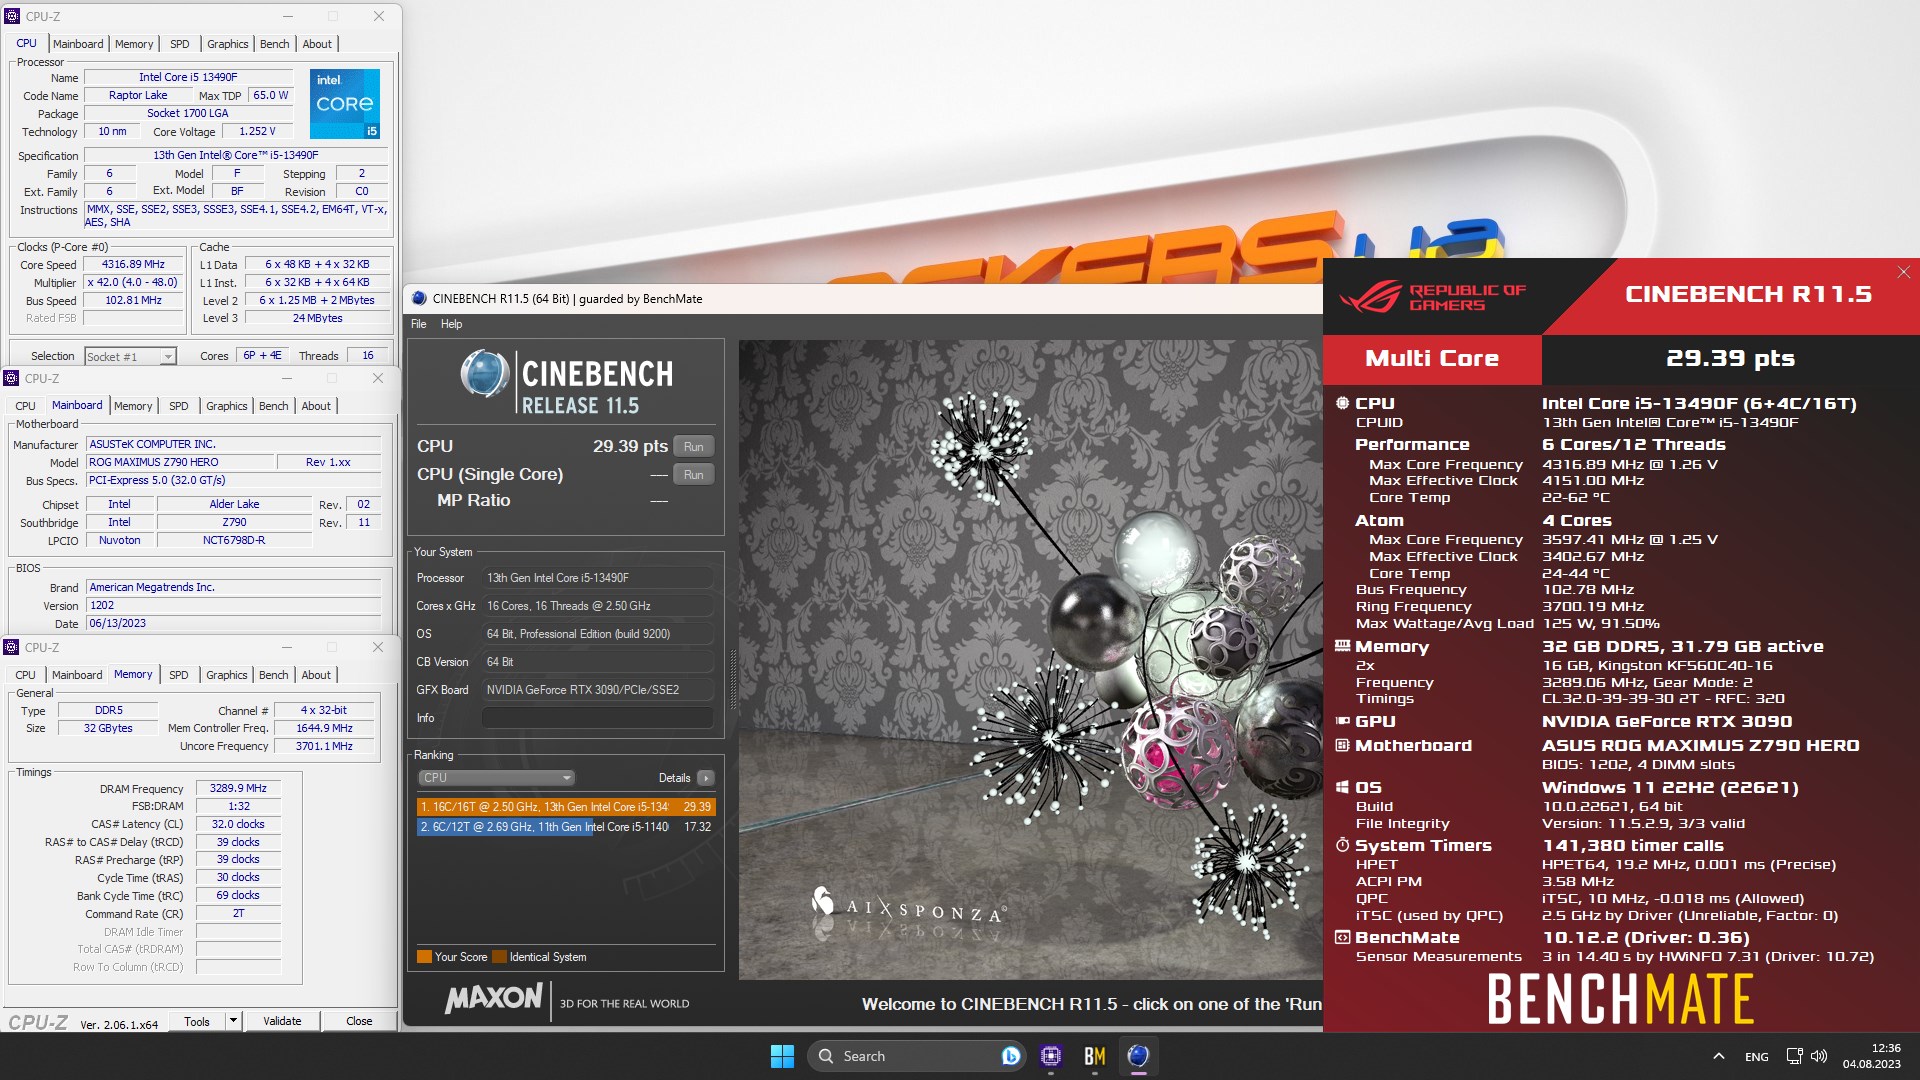The width and height of the screenshot is (1920, 1080).
Task: Click the Multi Core label in BenchMate
Action: click(1432, 358)
